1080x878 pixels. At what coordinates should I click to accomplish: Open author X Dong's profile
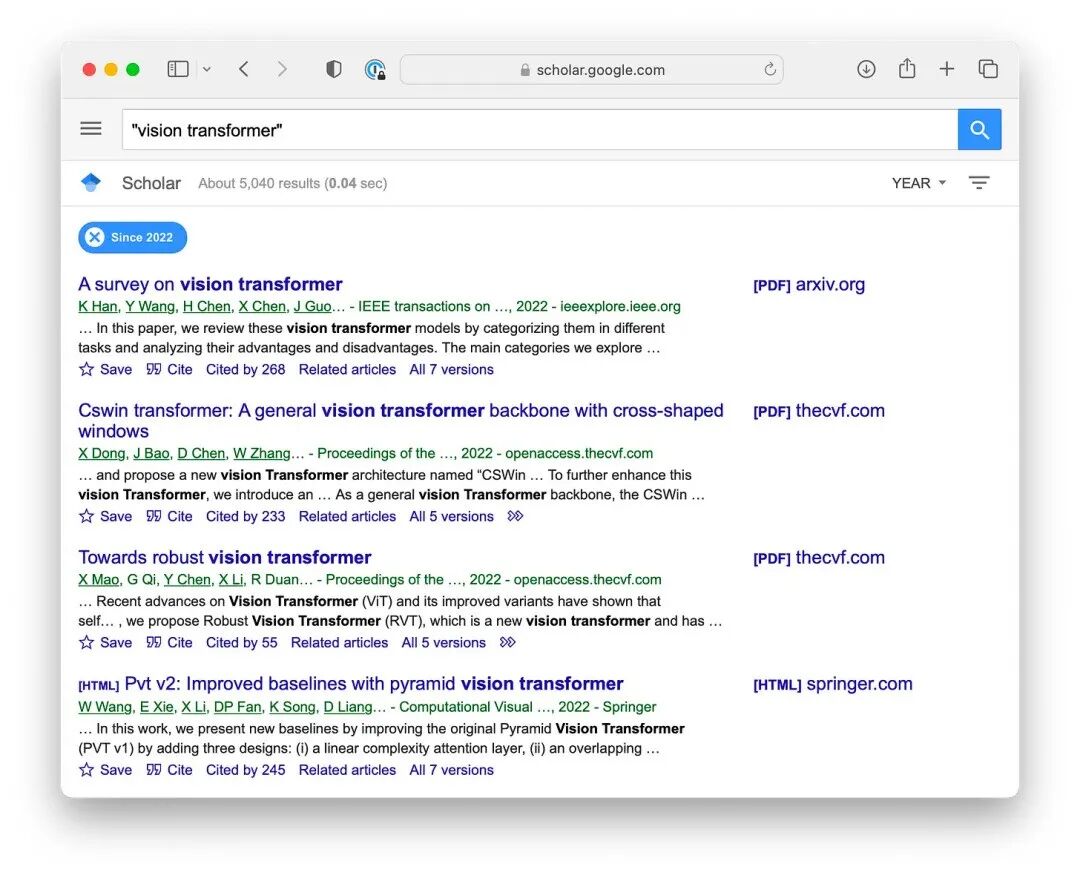click(102, 453)
